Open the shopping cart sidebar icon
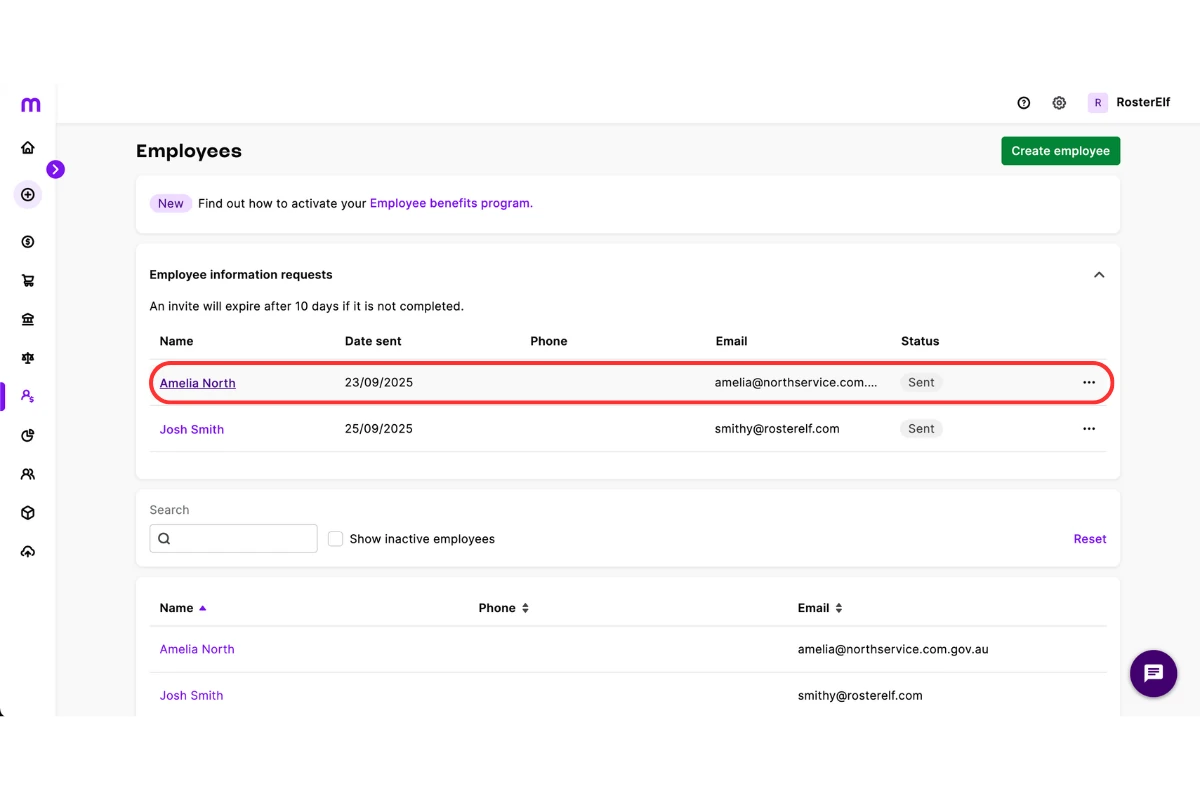Viewport: 1200px width, 800px height. (28, 281)
